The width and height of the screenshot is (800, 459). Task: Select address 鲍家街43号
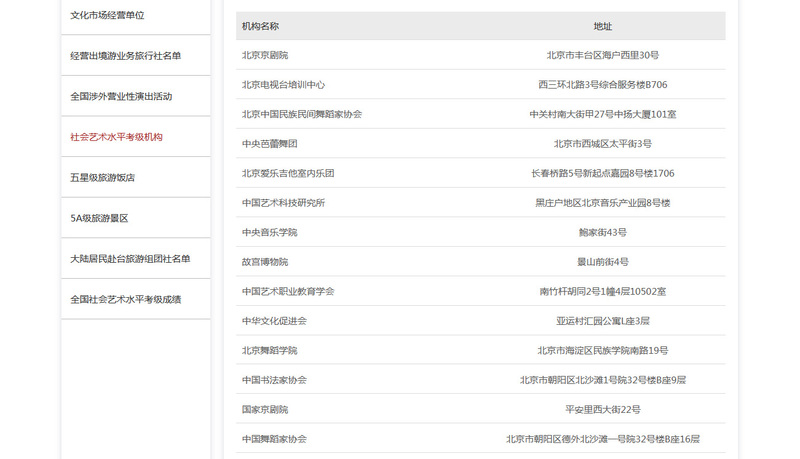click(603, 233)
